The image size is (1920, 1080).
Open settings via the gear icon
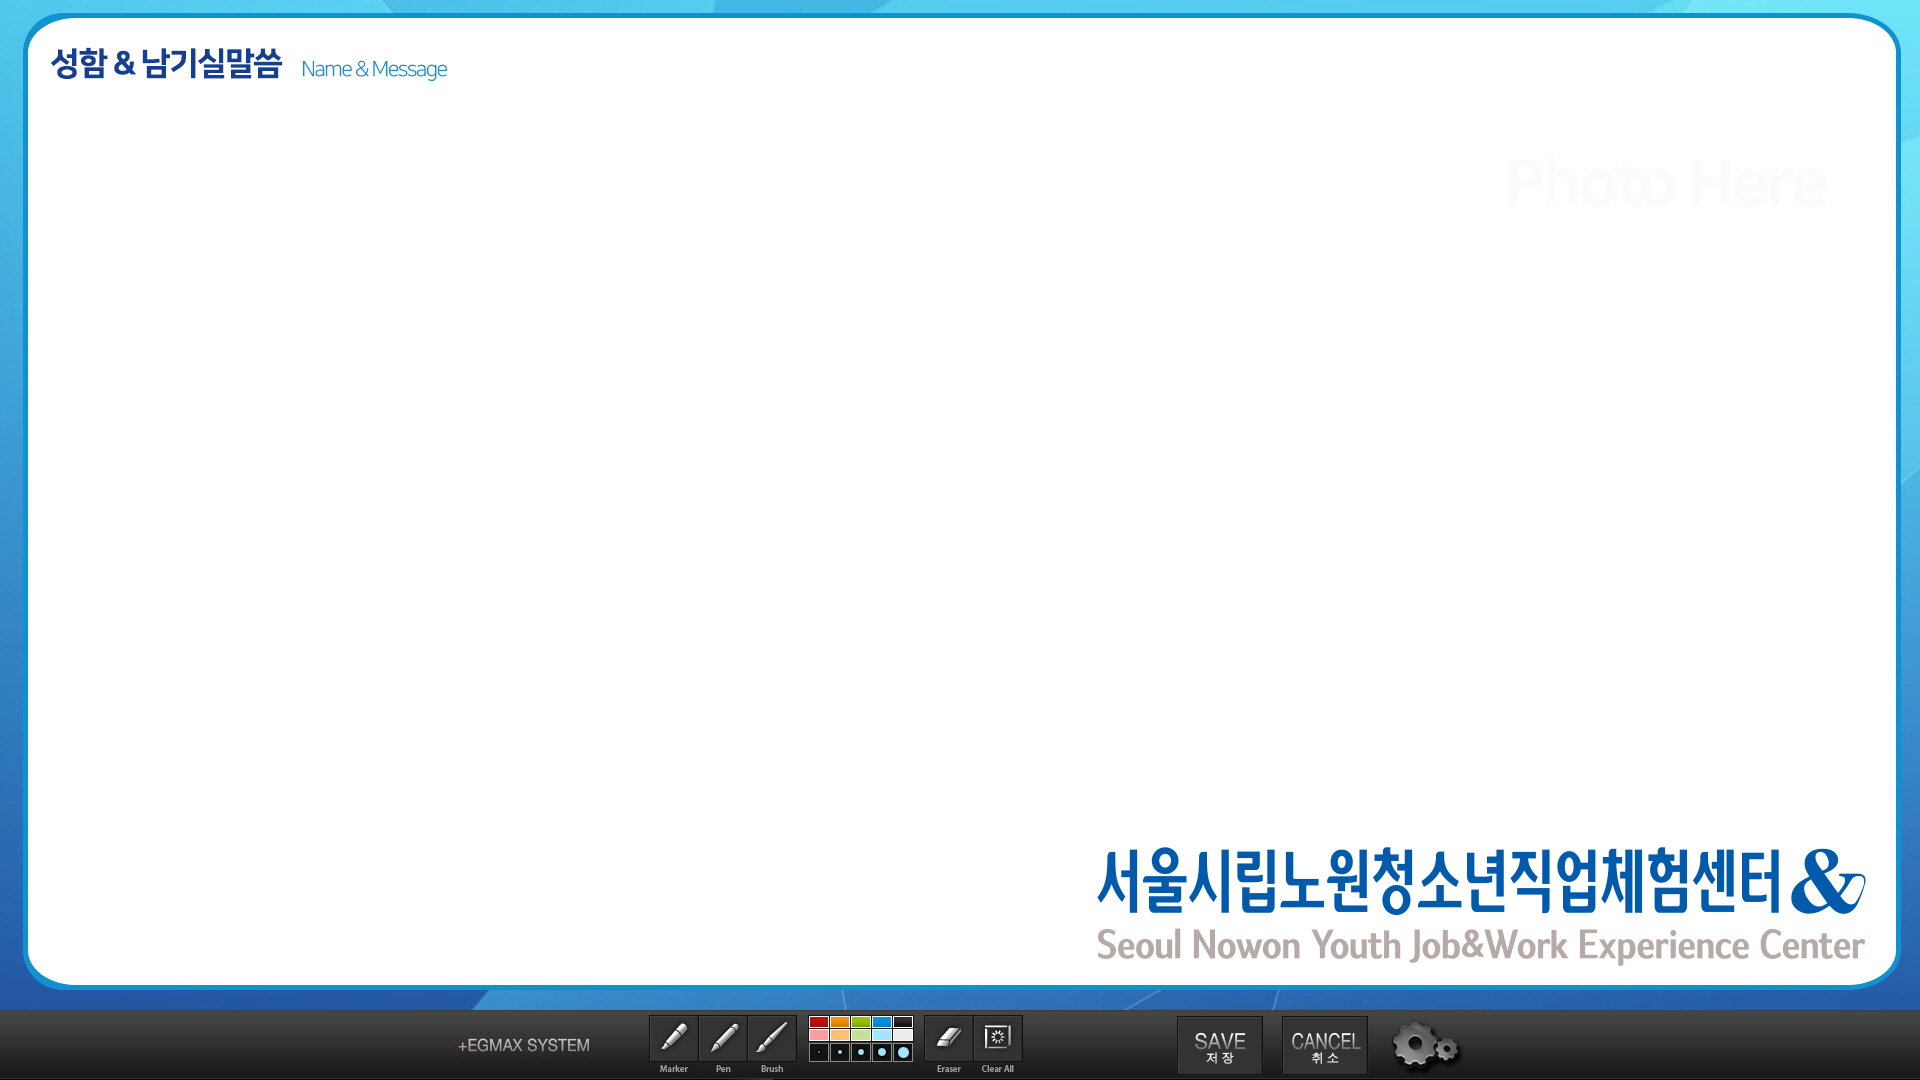(1418, 1046)
